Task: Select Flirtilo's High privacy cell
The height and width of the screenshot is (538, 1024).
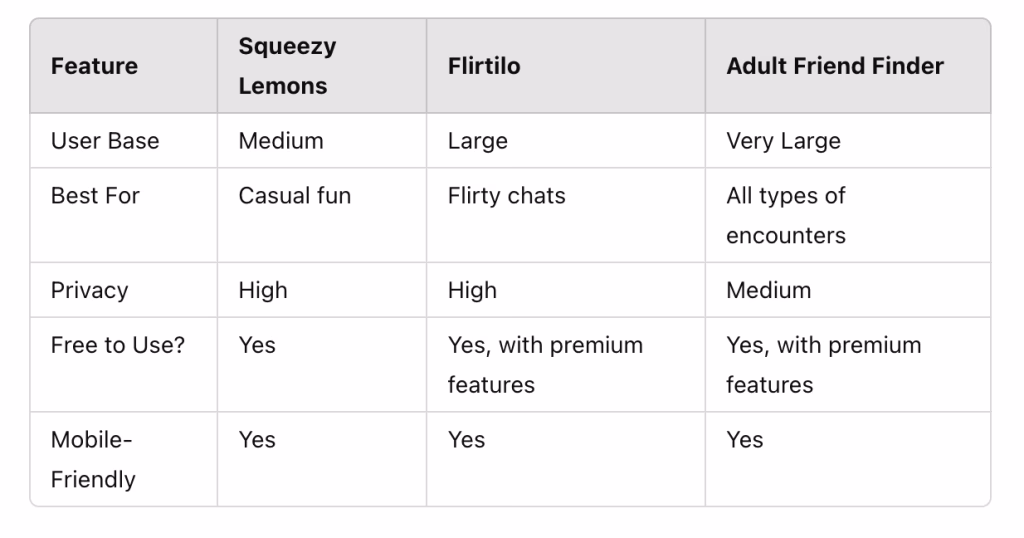Action: 472,291
